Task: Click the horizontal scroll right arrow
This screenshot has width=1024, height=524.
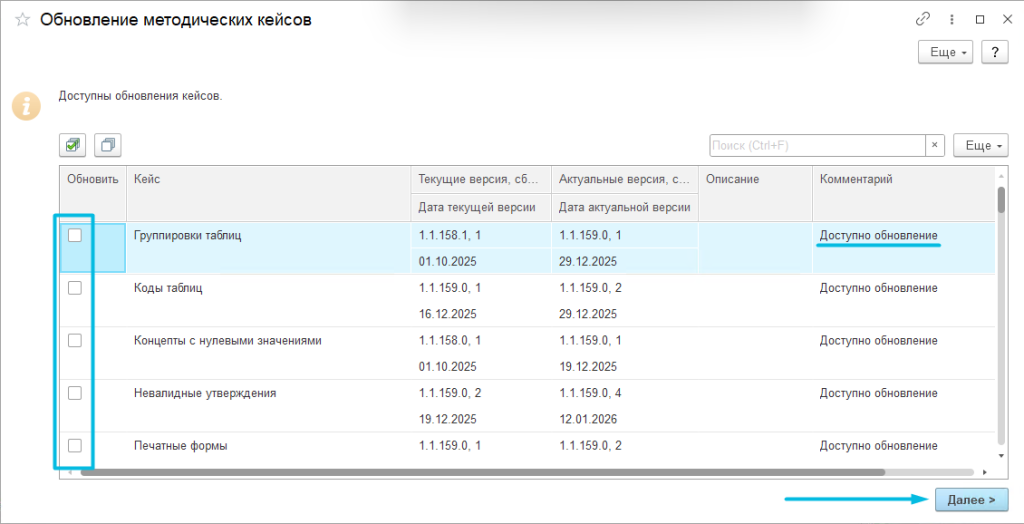Action: (x=985, y=472)
